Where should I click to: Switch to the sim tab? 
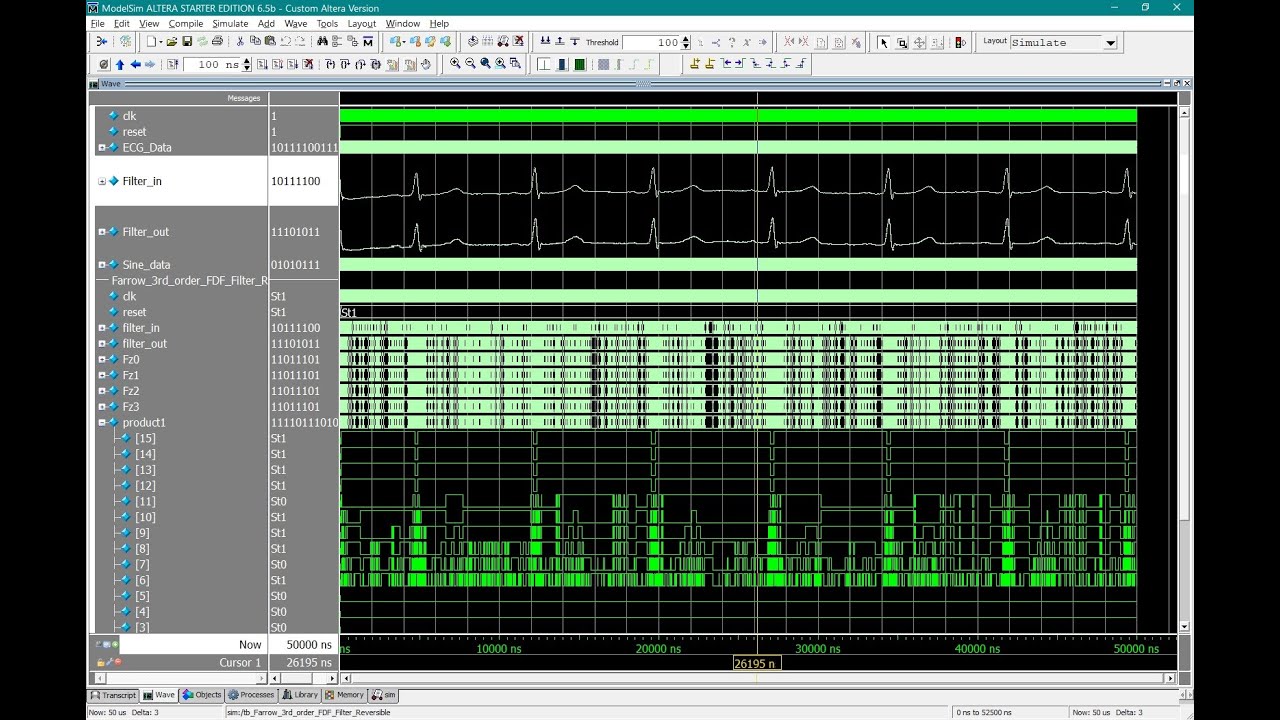(x=383, y=695)
